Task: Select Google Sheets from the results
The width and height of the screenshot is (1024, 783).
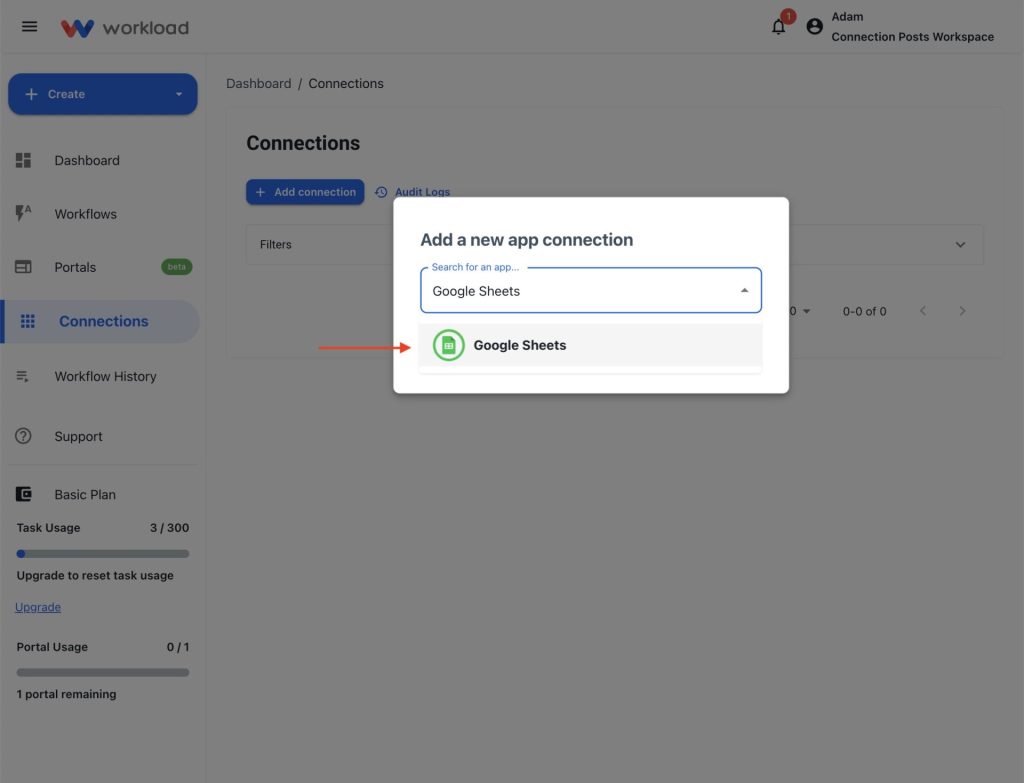Action: click(x=590, y=345)
